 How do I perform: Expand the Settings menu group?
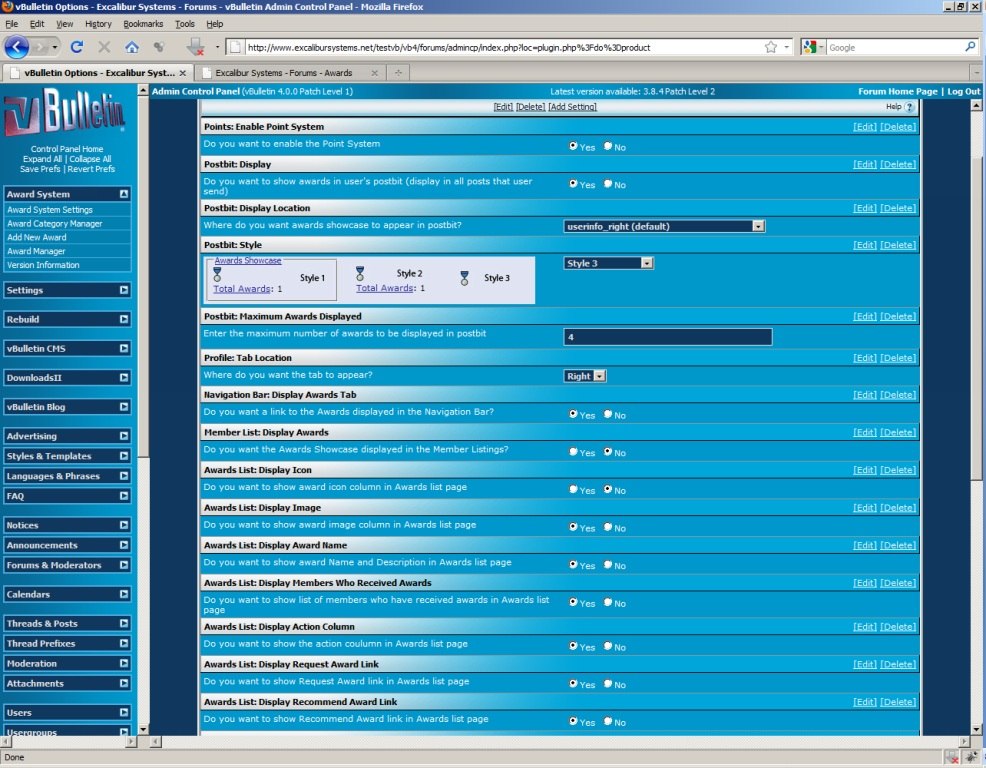pos(124,290)
